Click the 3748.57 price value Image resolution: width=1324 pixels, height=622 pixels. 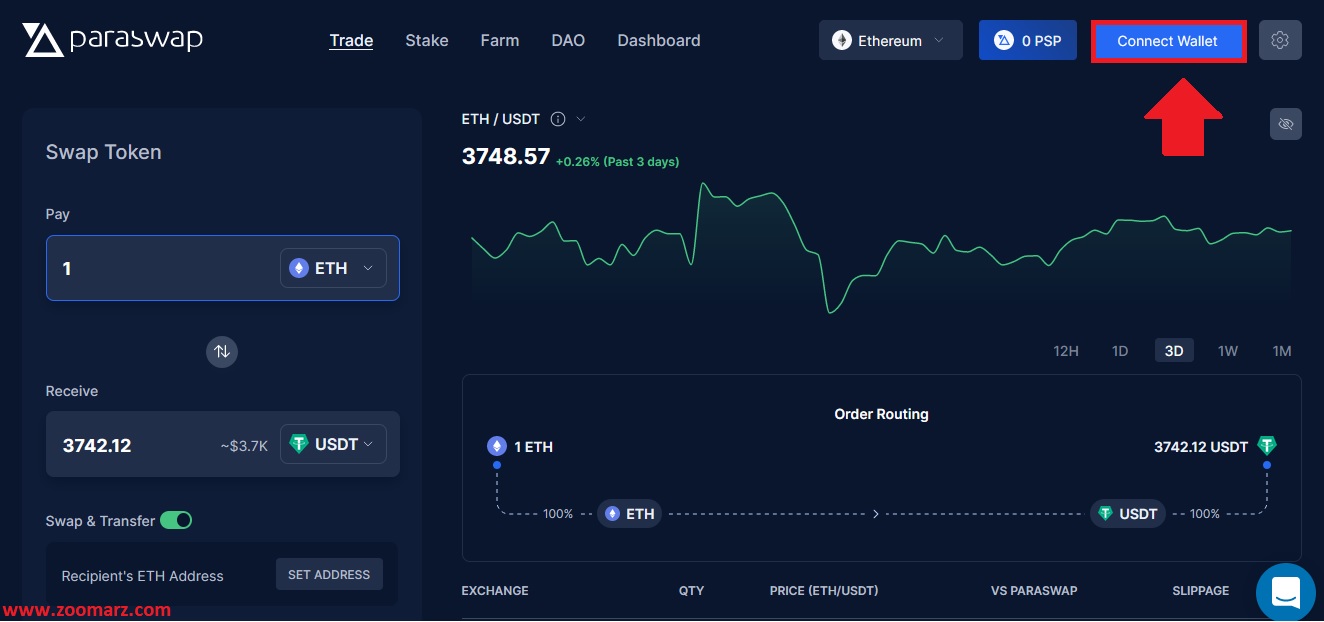click(506, 156)
